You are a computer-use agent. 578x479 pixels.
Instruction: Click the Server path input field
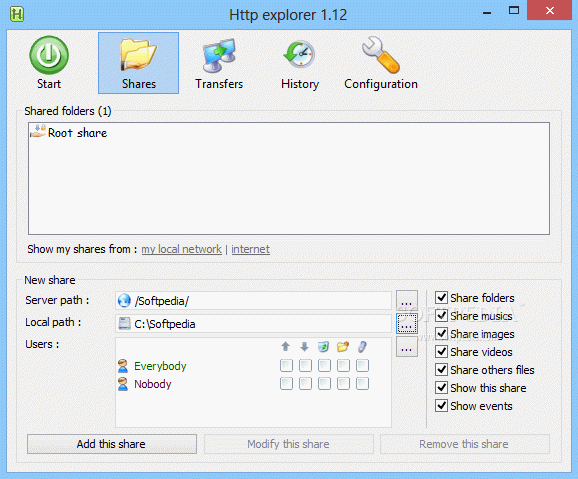pos(253,301)
